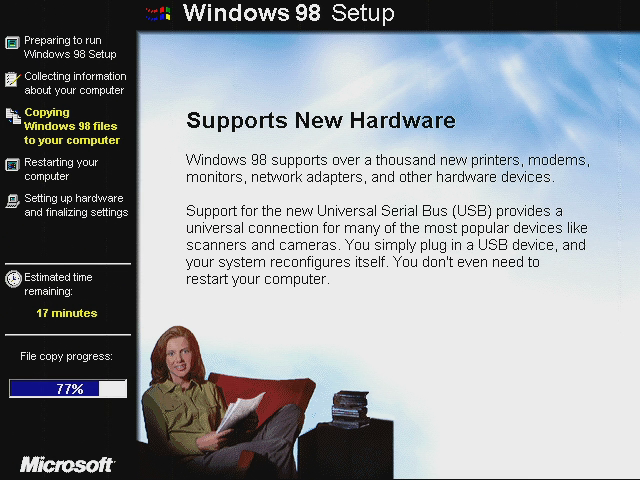Click the Preparing to run Setup icon
This screenshot has height=480, width=640.
click(12, 42)
